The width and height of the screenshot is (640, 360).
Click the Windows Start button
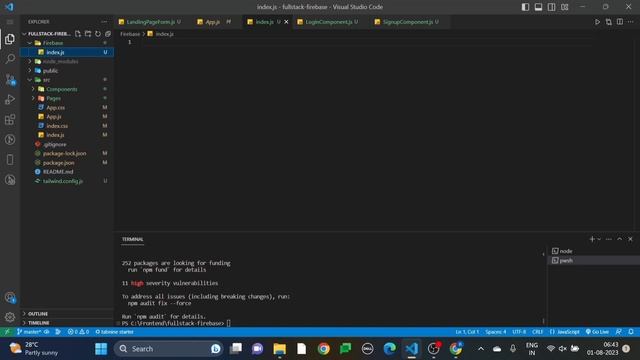(101, 349)
